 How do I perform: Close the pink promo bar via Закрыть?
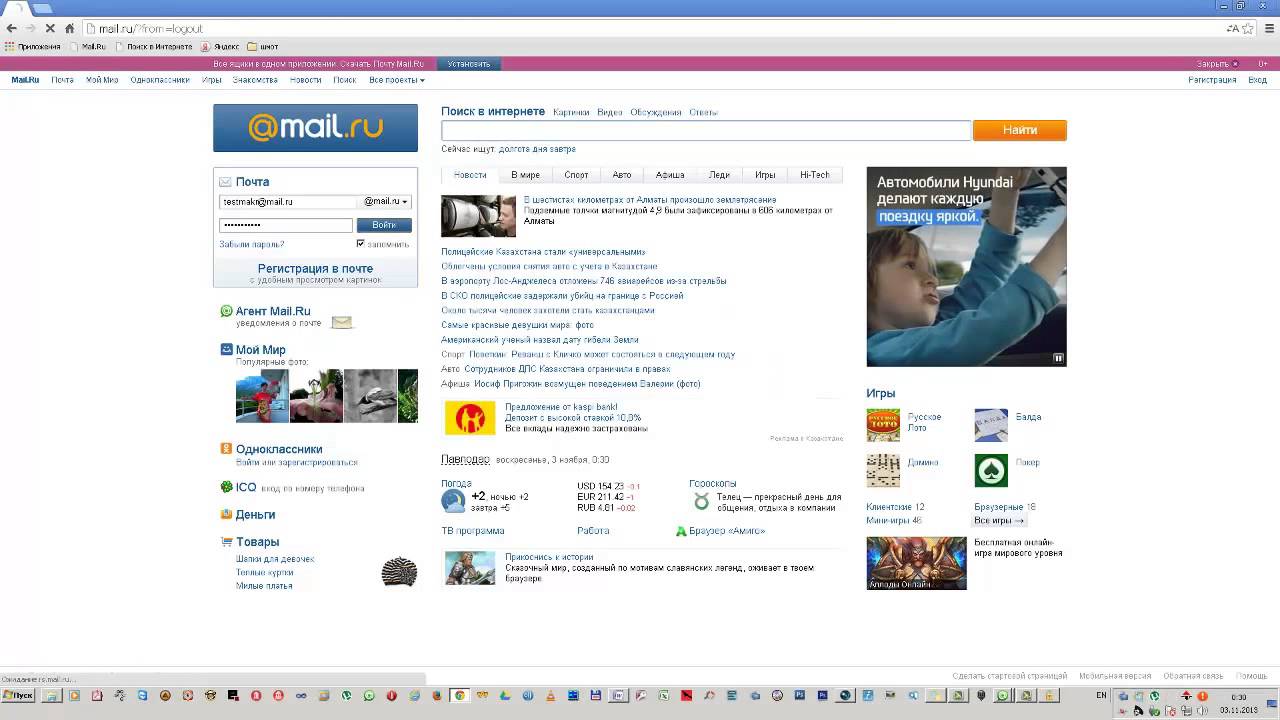coord(1217,64)
